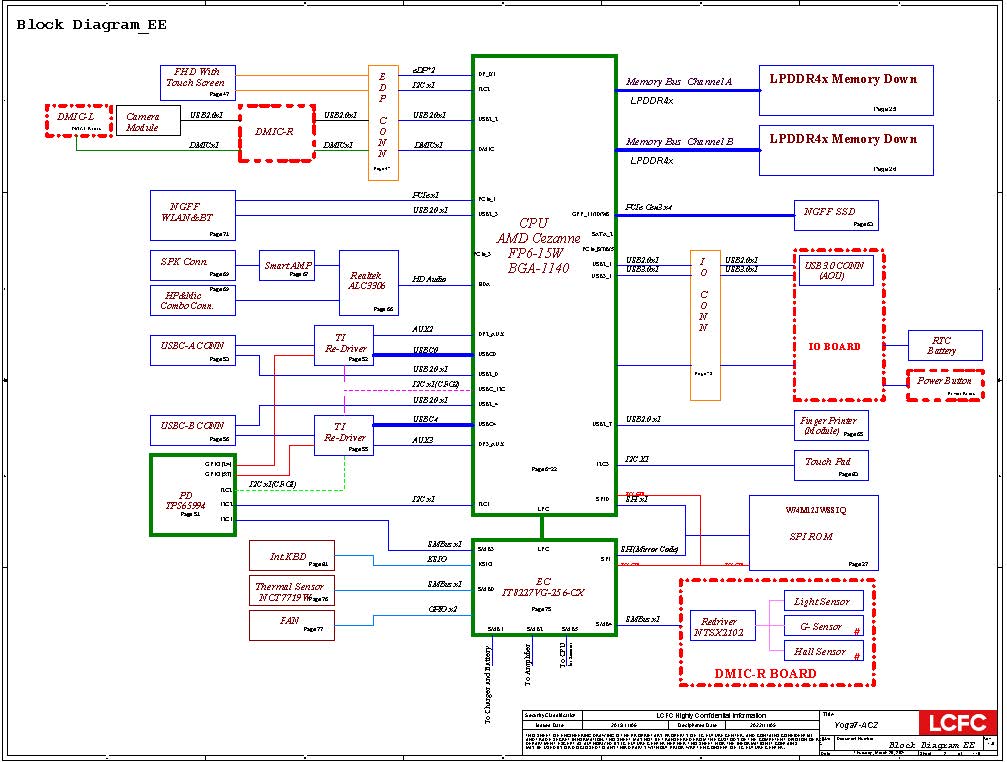This screenshot has height=762, width=1007.
Task: Click the DMIC-R BOARD red label
Action: (766, 674)
